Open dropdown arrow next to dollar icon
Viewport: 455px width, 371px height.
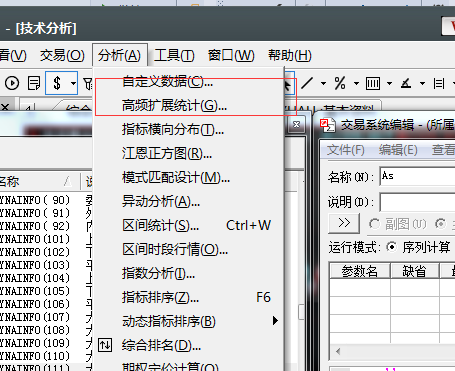tap(73, 83)
